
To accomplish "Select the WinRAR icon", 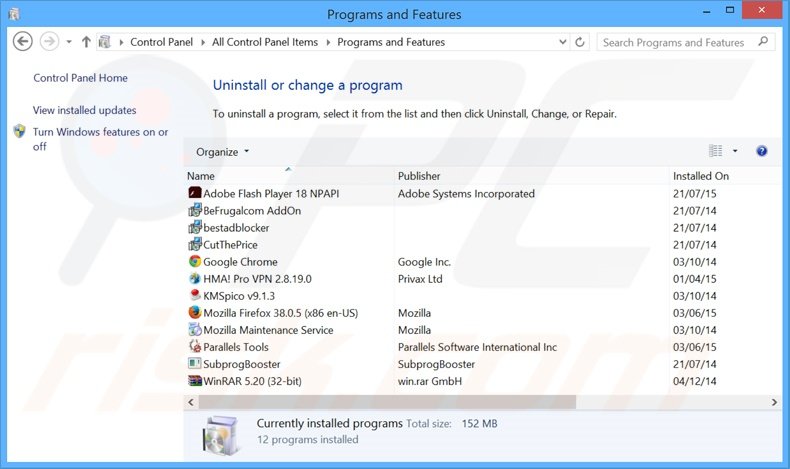I will pos(194,380).
